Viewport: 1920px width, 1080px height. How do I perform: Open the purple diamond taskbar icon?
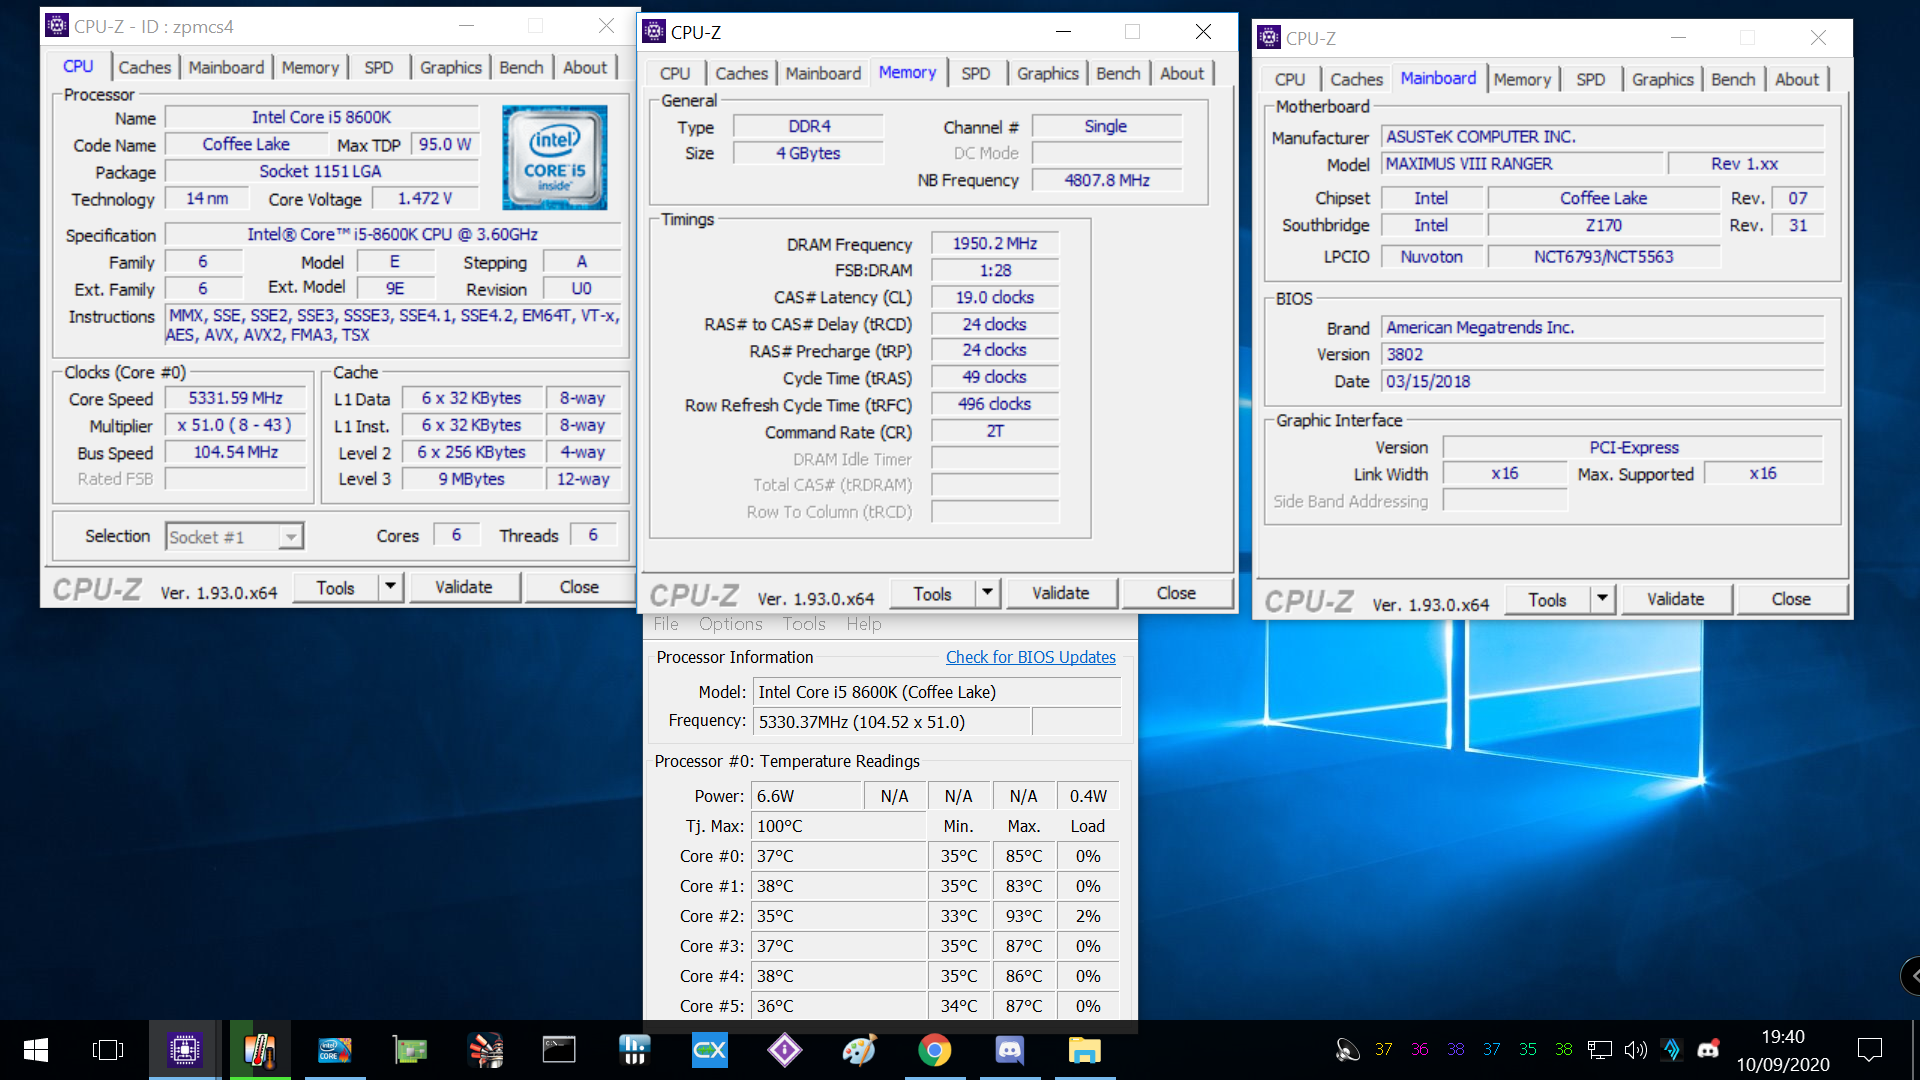click(x=785, y=1050)
